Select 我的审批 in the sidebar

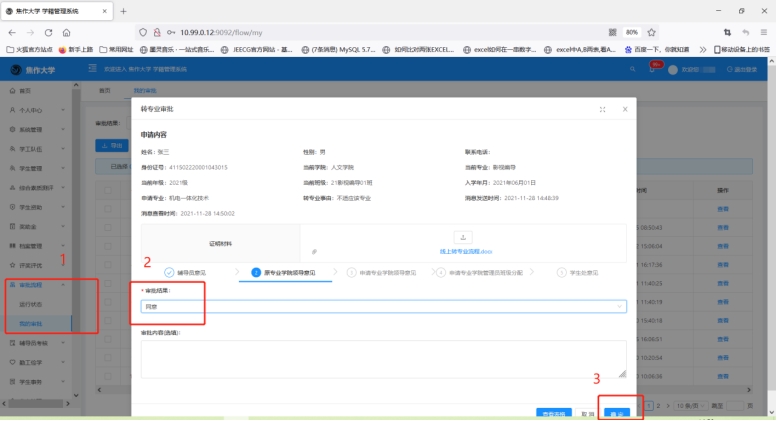(32, 322)
